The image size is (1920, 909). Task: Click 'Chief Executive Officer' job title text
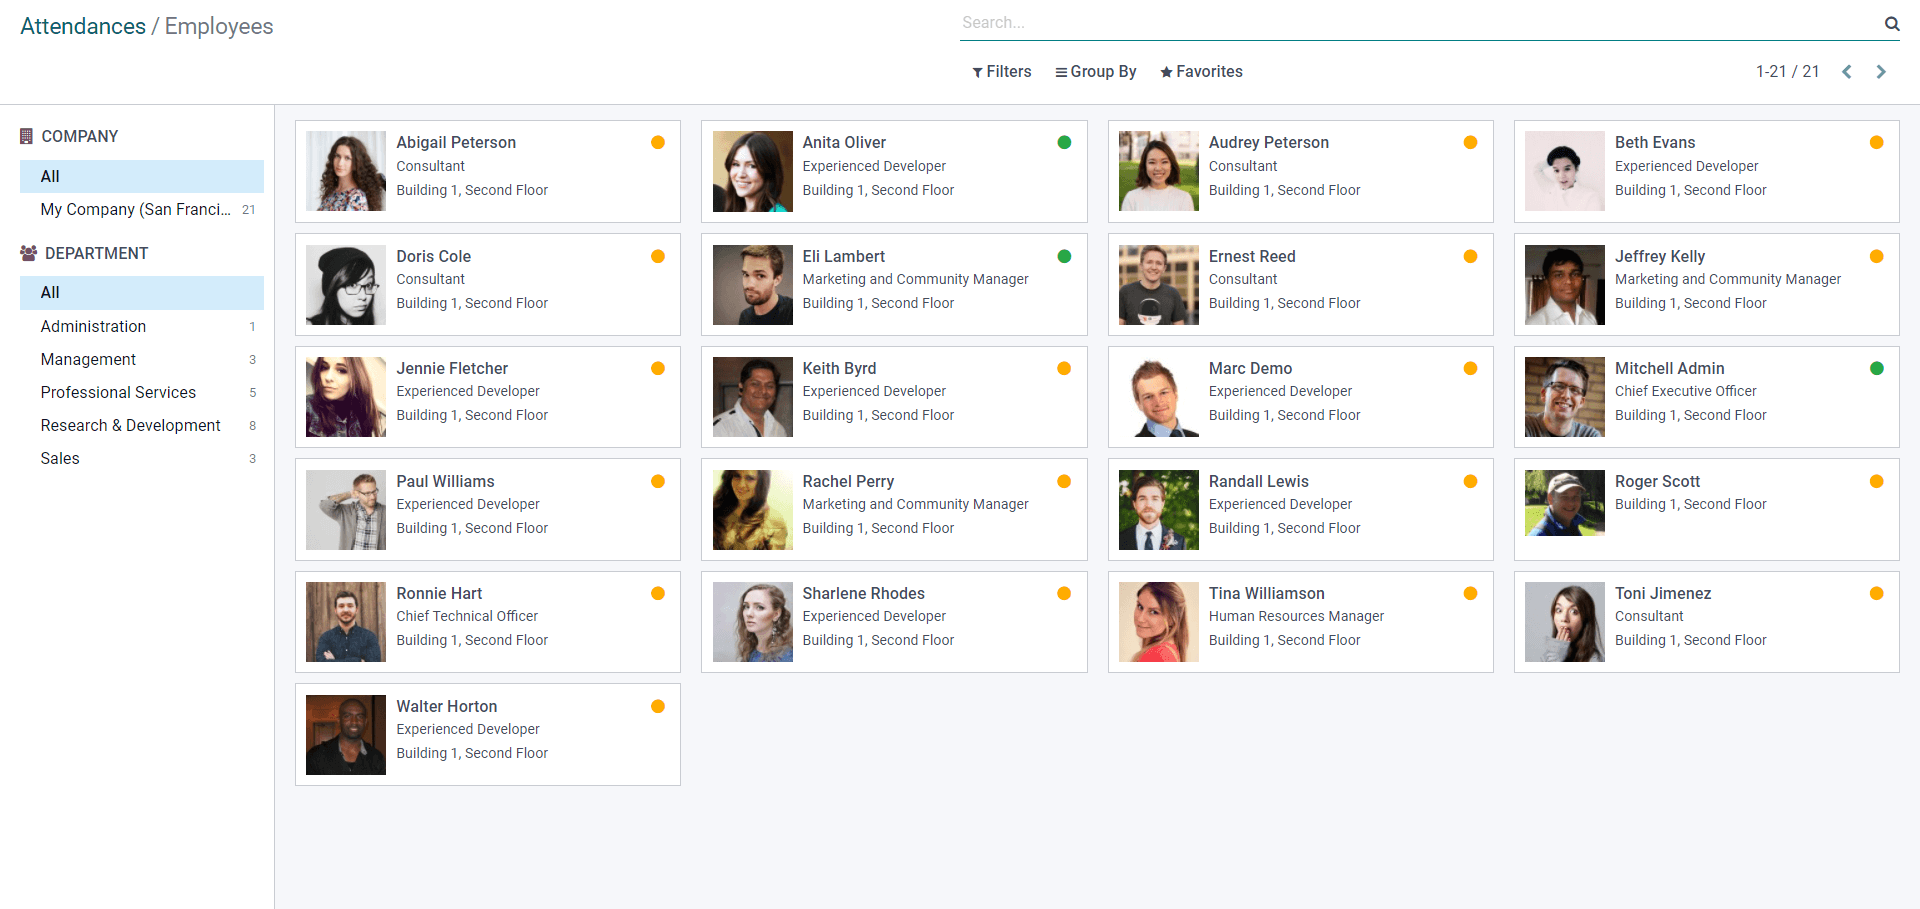coord(1685,391)
